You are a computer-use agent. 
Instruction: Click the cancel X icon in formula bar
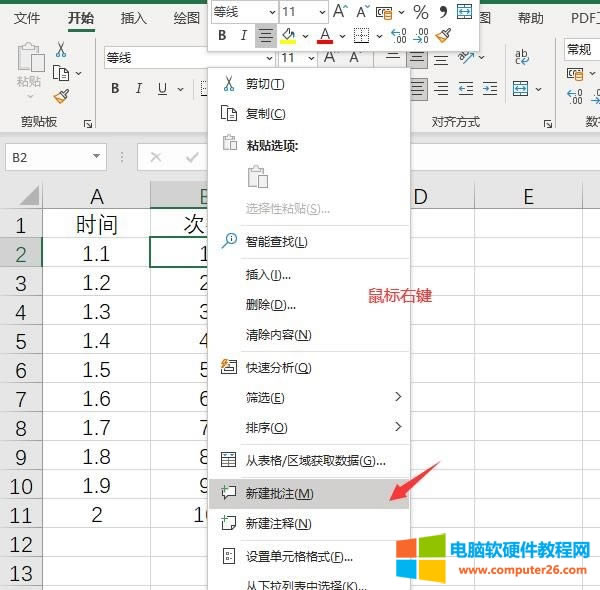(155, 157)
